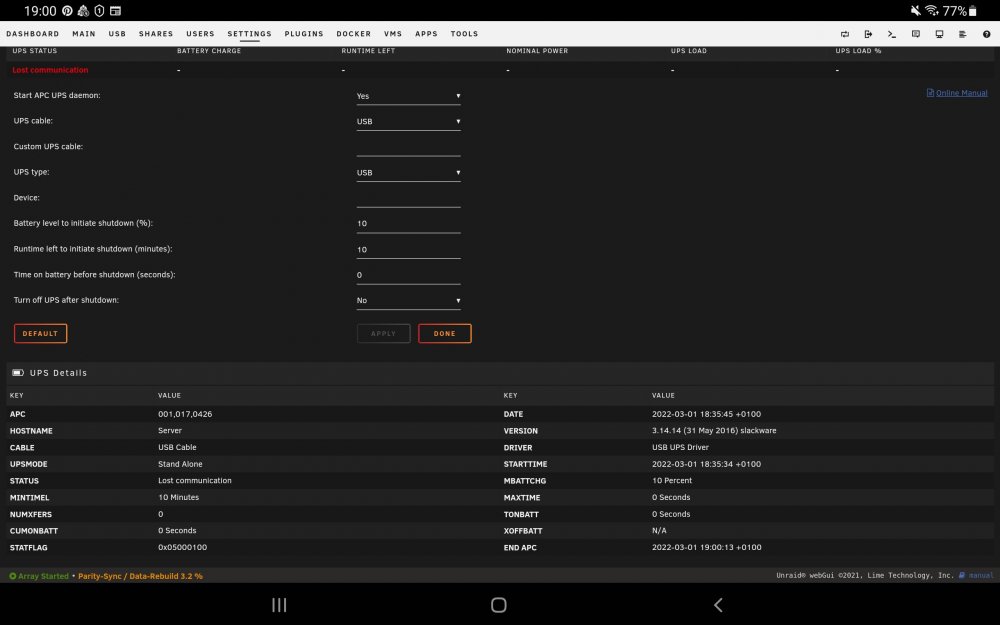This screenshot has height=625, width=1000.
Task: Click the VERSION value 3.14.14 slackware
Action: (714, 430)
